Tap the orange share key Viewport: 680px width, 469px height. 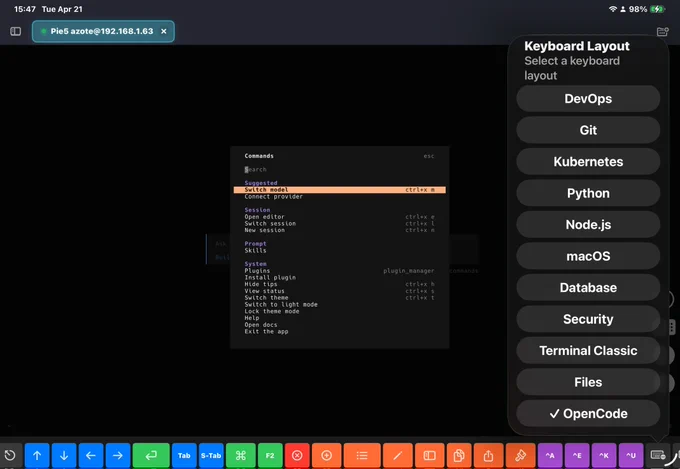tap(488, 456)
